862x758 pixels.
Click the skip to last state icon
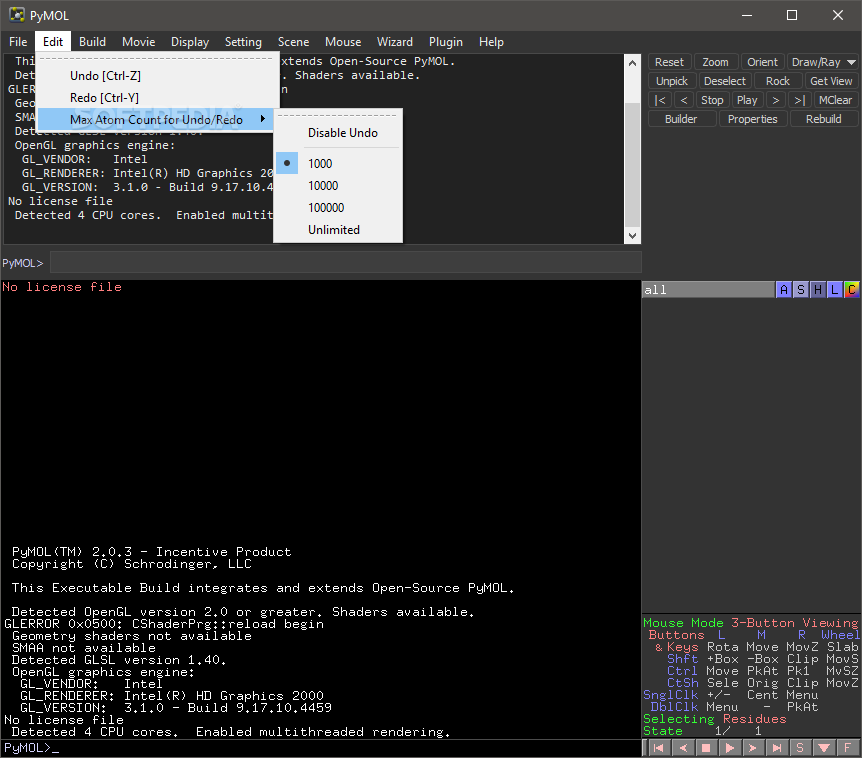tap(777, 748)
